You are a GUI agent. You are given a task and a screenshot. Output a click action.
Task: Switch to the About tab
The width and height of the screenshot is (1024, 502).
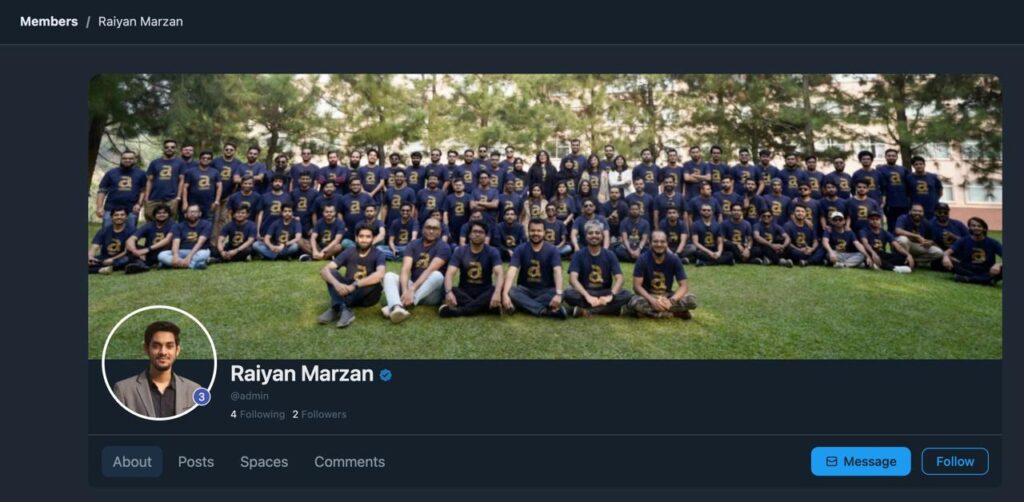tap(132, 462)
